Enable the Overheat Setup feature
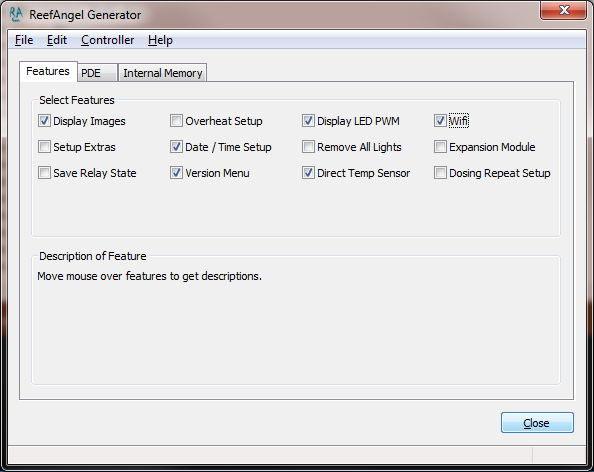Viewport: 594px width, 472px height. [x=176, y=121]
